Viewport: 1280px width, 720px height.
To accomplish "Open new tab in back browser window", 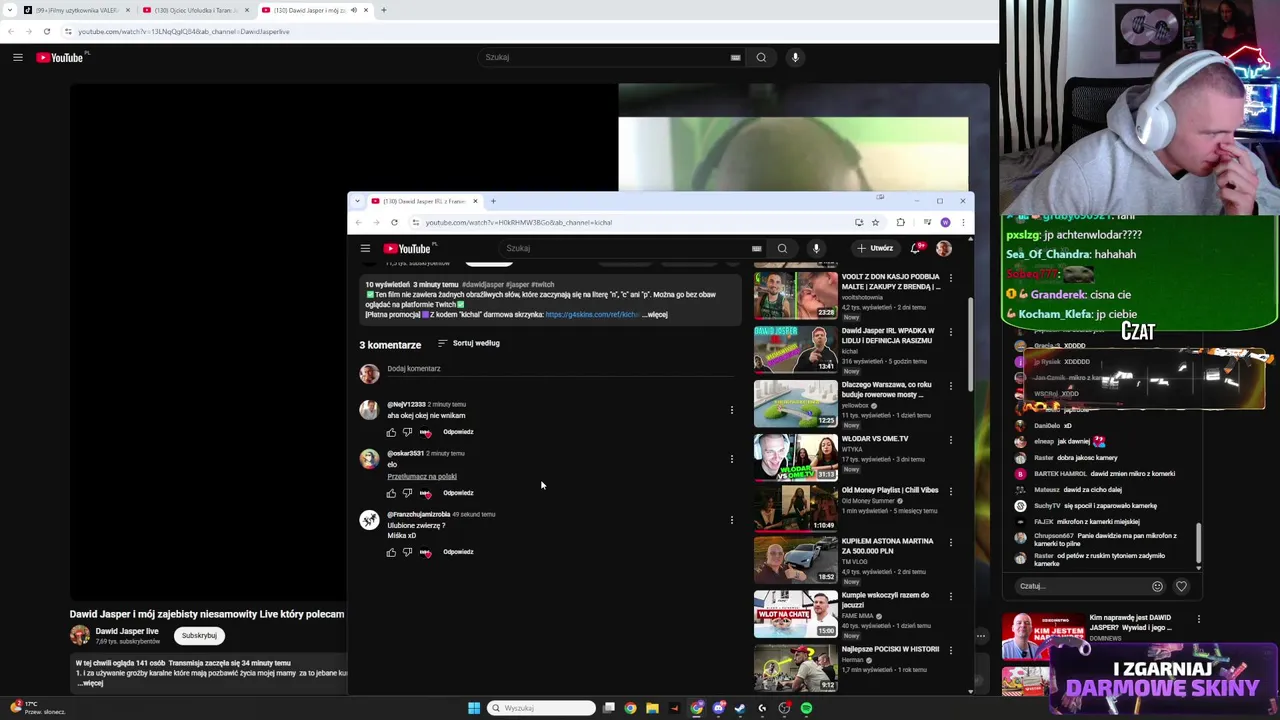I will click(x=384, y=10).
